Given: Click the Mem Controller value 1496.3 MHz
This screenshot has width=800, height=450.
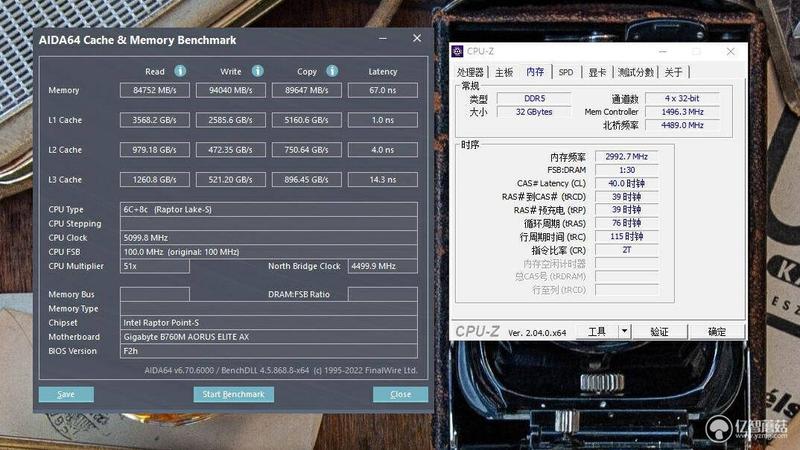Looking at the screenshot, I should 682,112.
